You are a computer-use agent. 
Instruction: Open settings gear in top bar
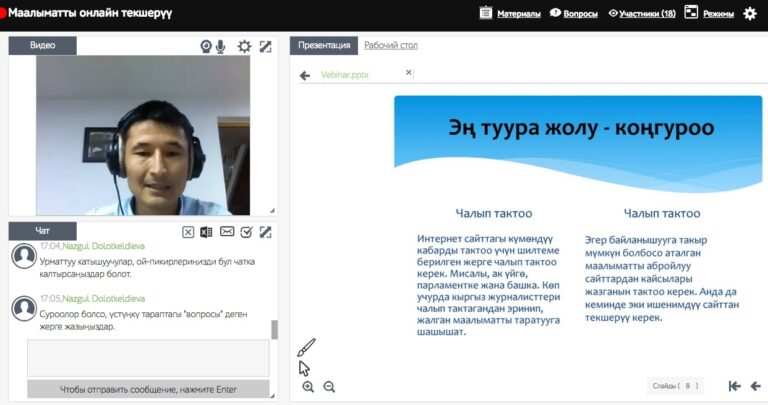[750, 13]
